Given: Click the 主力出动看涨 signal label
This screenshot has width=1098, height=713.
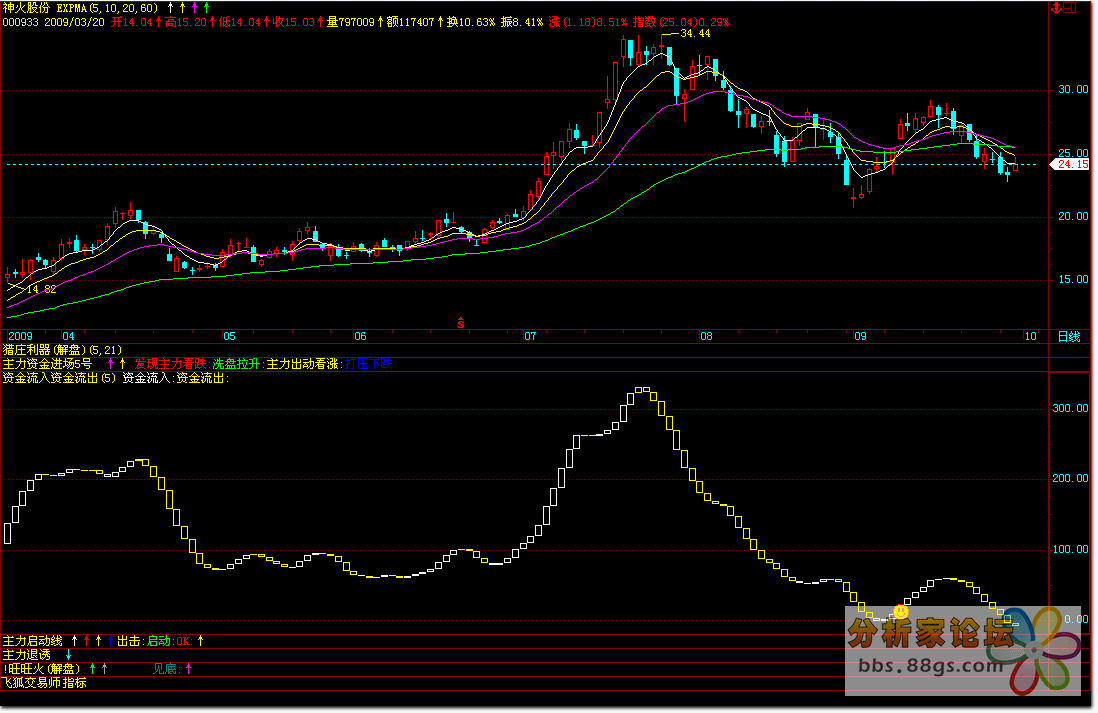Looking at the screenshot, I should click(303, 364).
